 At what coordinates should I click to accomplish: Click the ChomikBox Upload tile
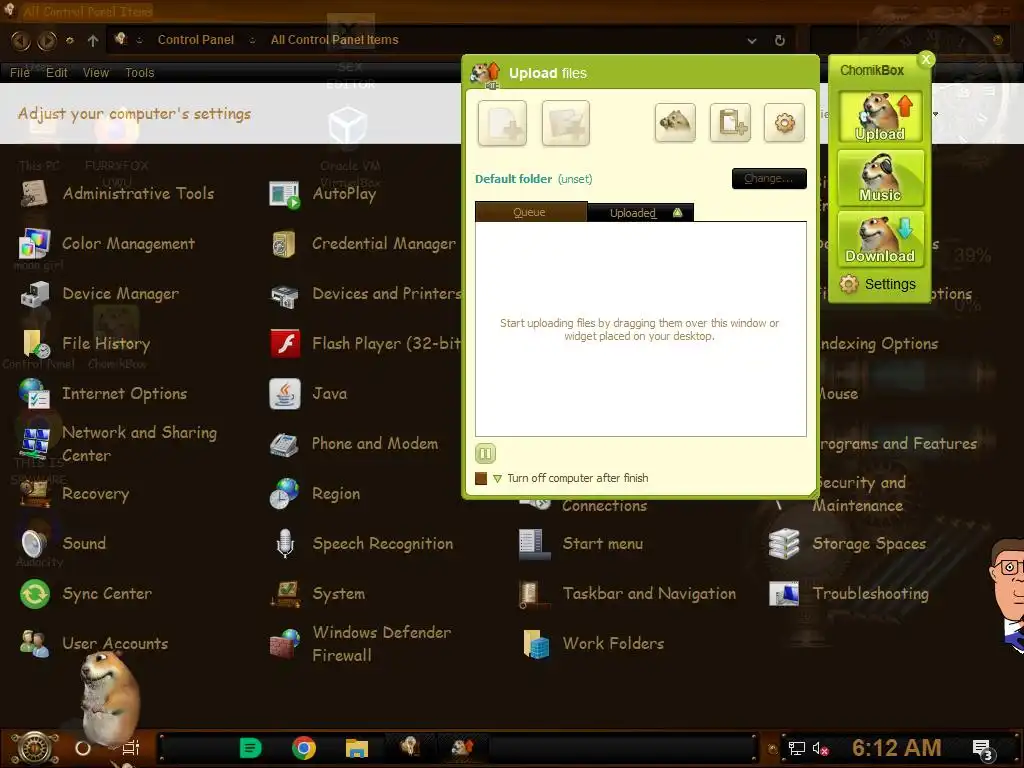point(880,117)
